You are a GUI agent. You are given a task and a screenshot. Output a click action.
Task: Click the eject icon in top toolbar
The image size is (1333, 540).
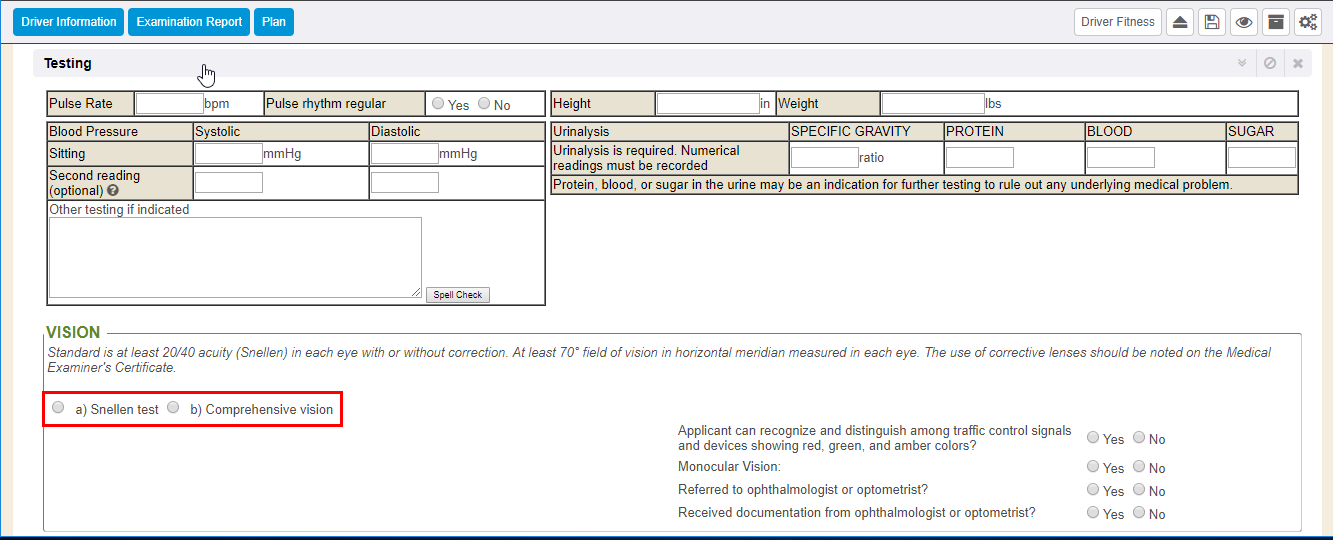pyautogui.click(x=1180, y=22)
